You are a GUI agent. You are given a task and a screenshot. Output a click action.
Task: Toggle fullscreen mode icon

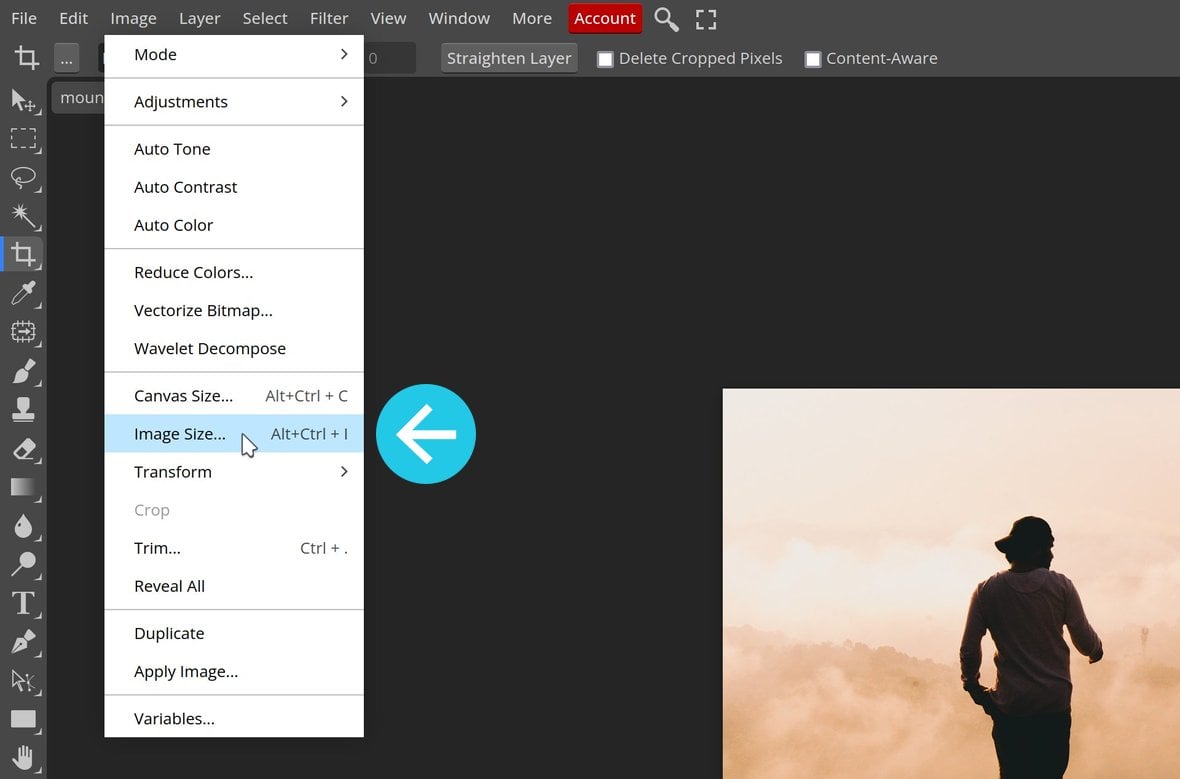click(x=706, y=19)
